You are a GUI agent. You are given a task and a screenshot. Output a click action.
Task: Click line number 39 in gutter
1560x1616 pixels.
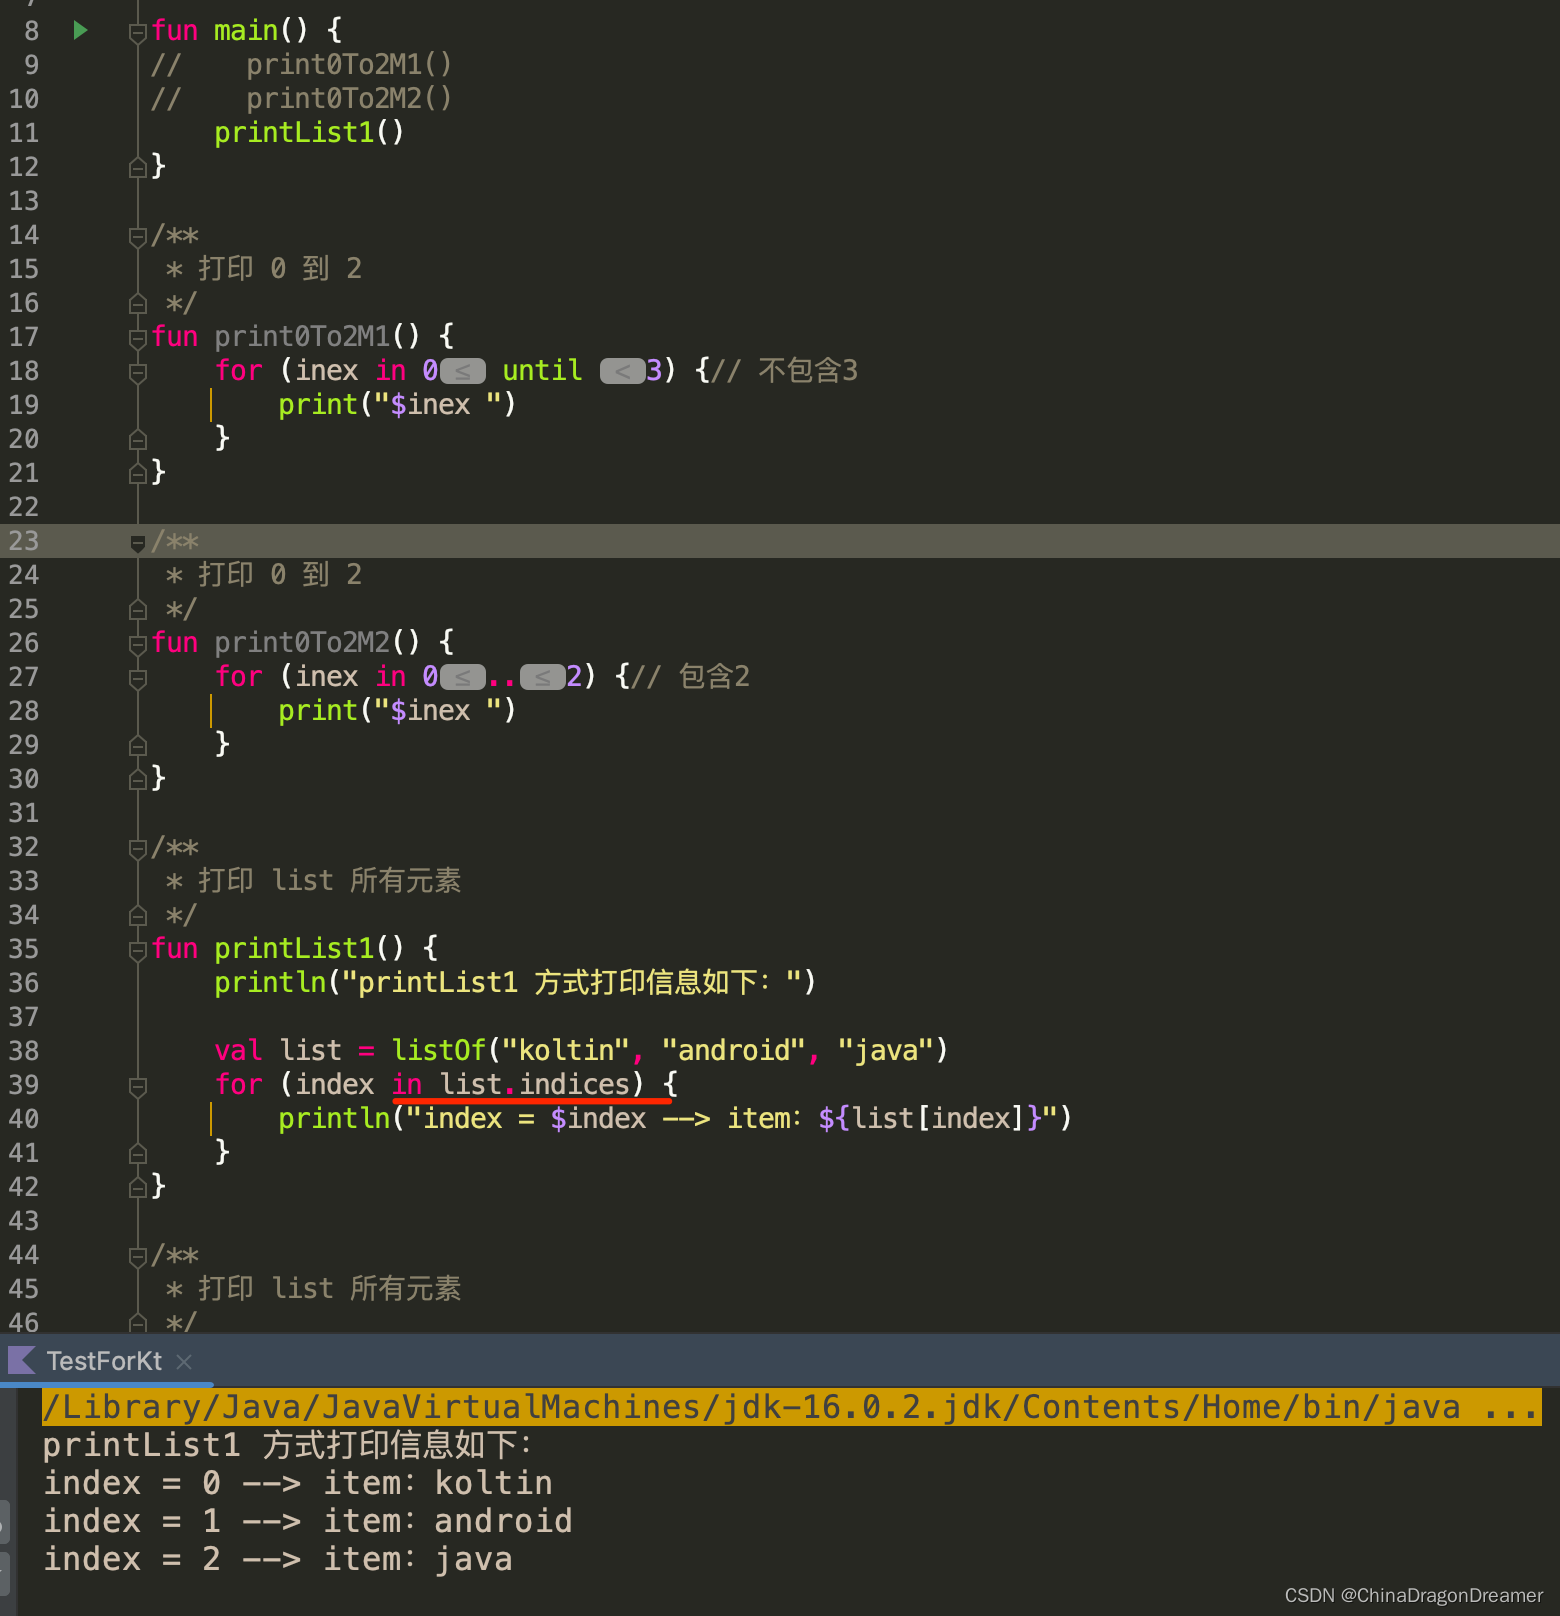pos(23,1085)
